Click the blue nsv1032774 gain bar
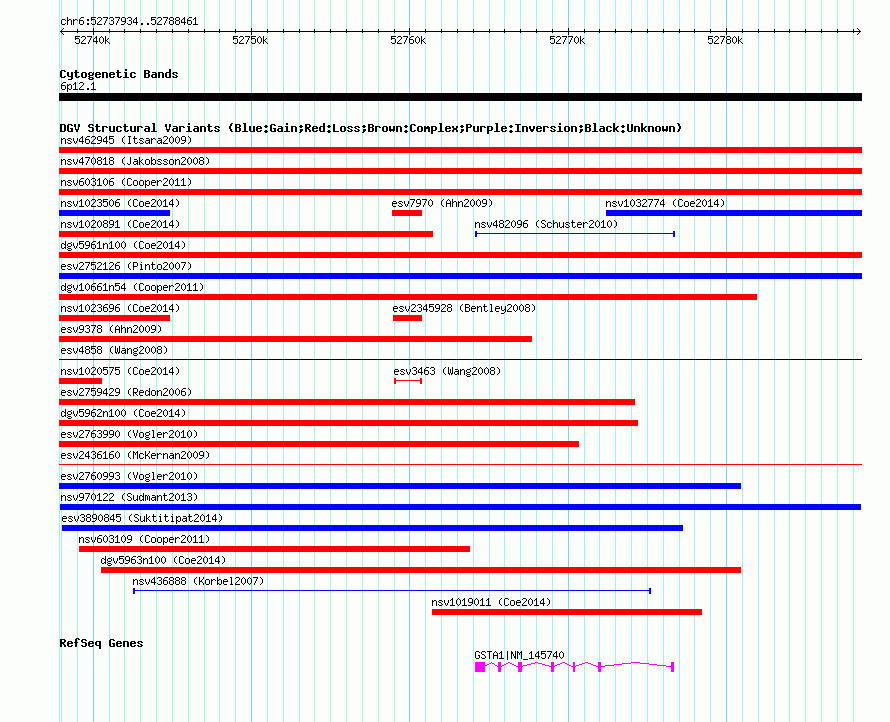The height and width of the screenshot is (722, 890). (734, 213)
